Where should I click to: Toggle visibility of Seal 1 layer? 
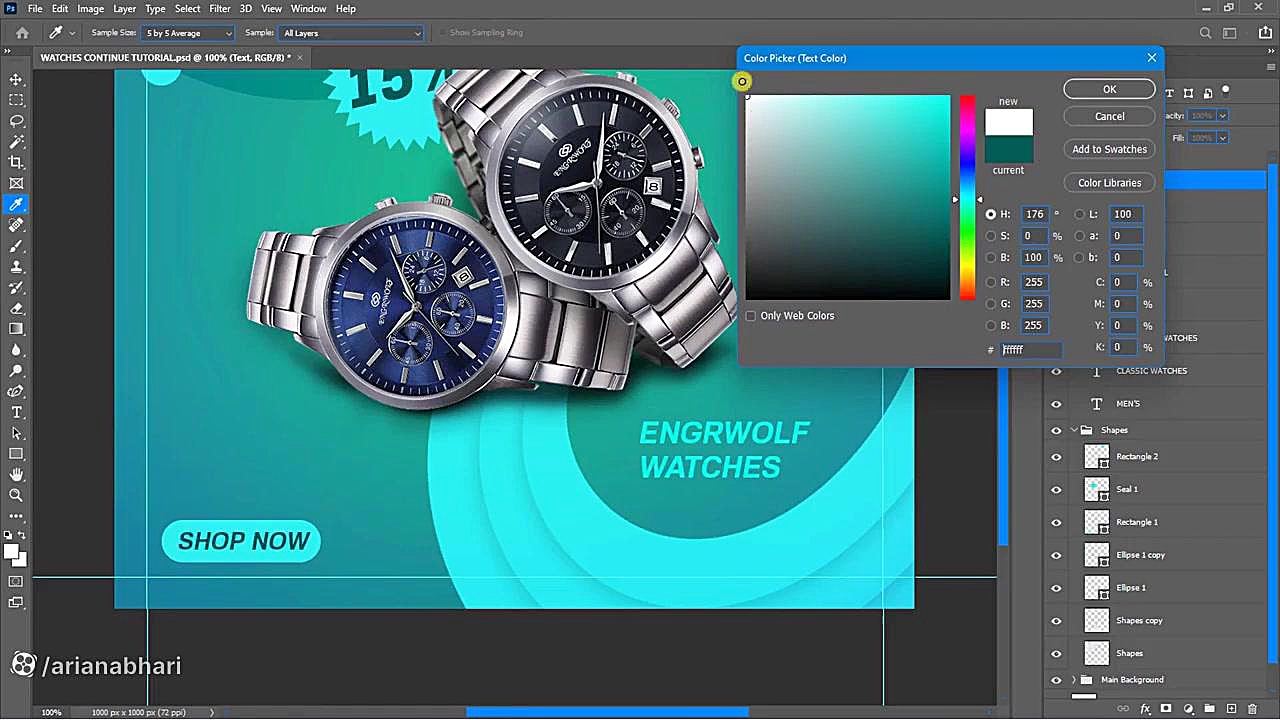1056,490
